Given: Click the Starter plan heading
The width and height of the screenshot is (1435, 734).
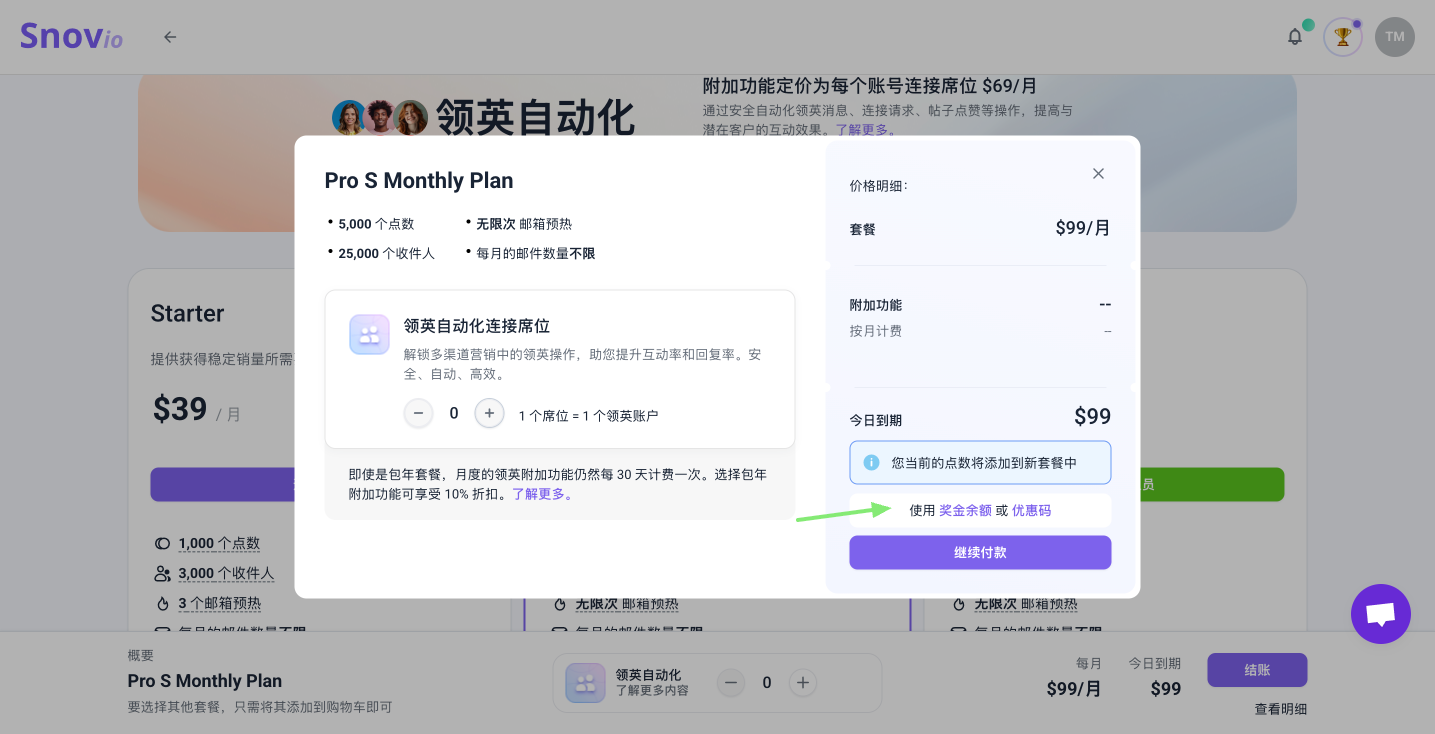Looking at the screenshot, I should (188, 313).
